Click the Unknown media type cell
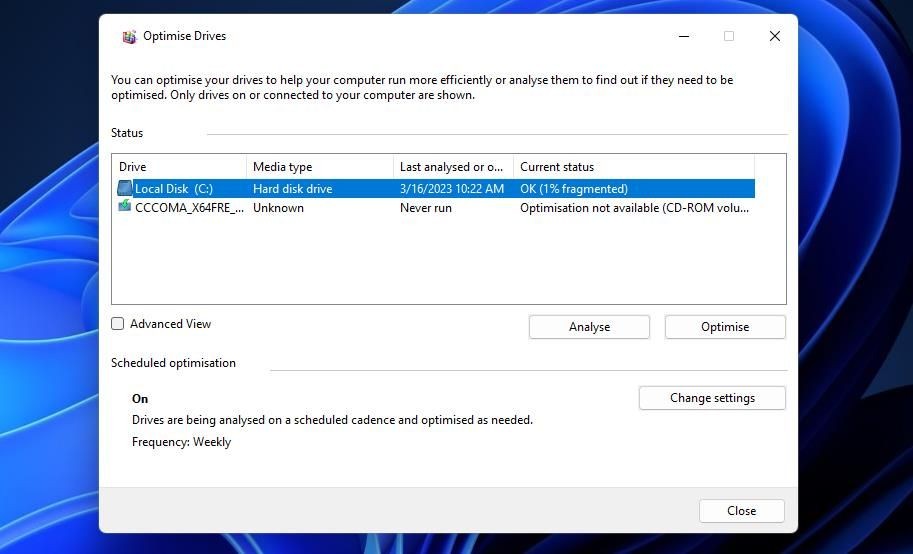Image resolution: width=913 pixels, height=554 pixels. pos(278,208)
